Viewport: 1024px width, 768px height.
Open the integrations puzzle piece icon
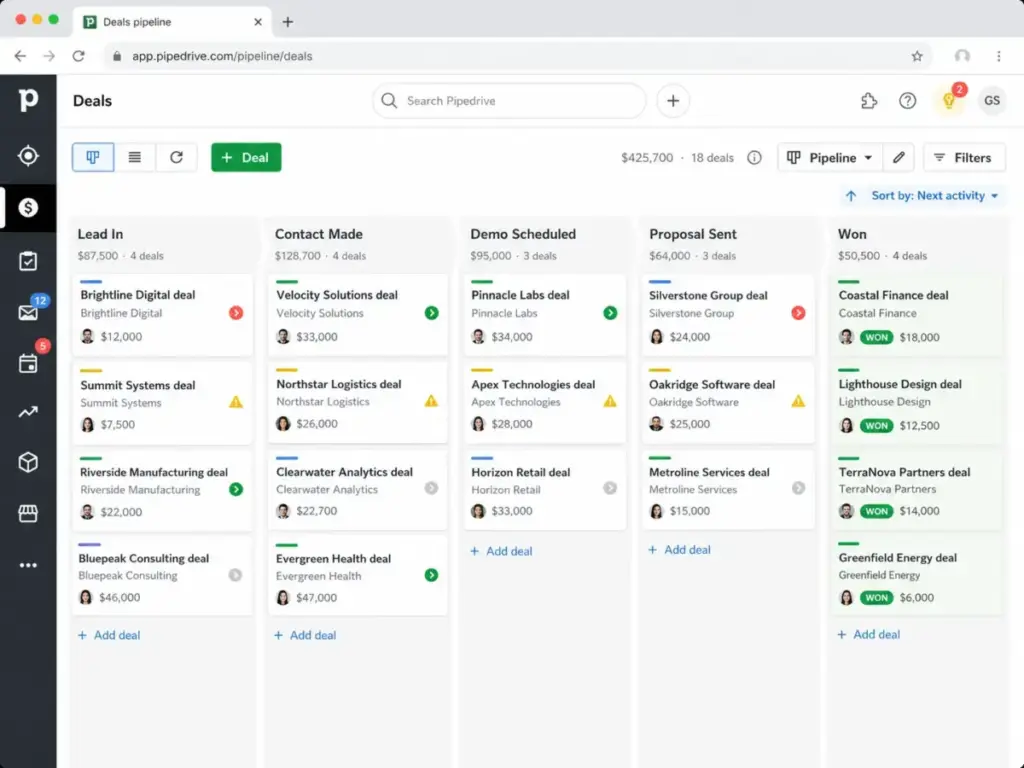pos(869,101)
